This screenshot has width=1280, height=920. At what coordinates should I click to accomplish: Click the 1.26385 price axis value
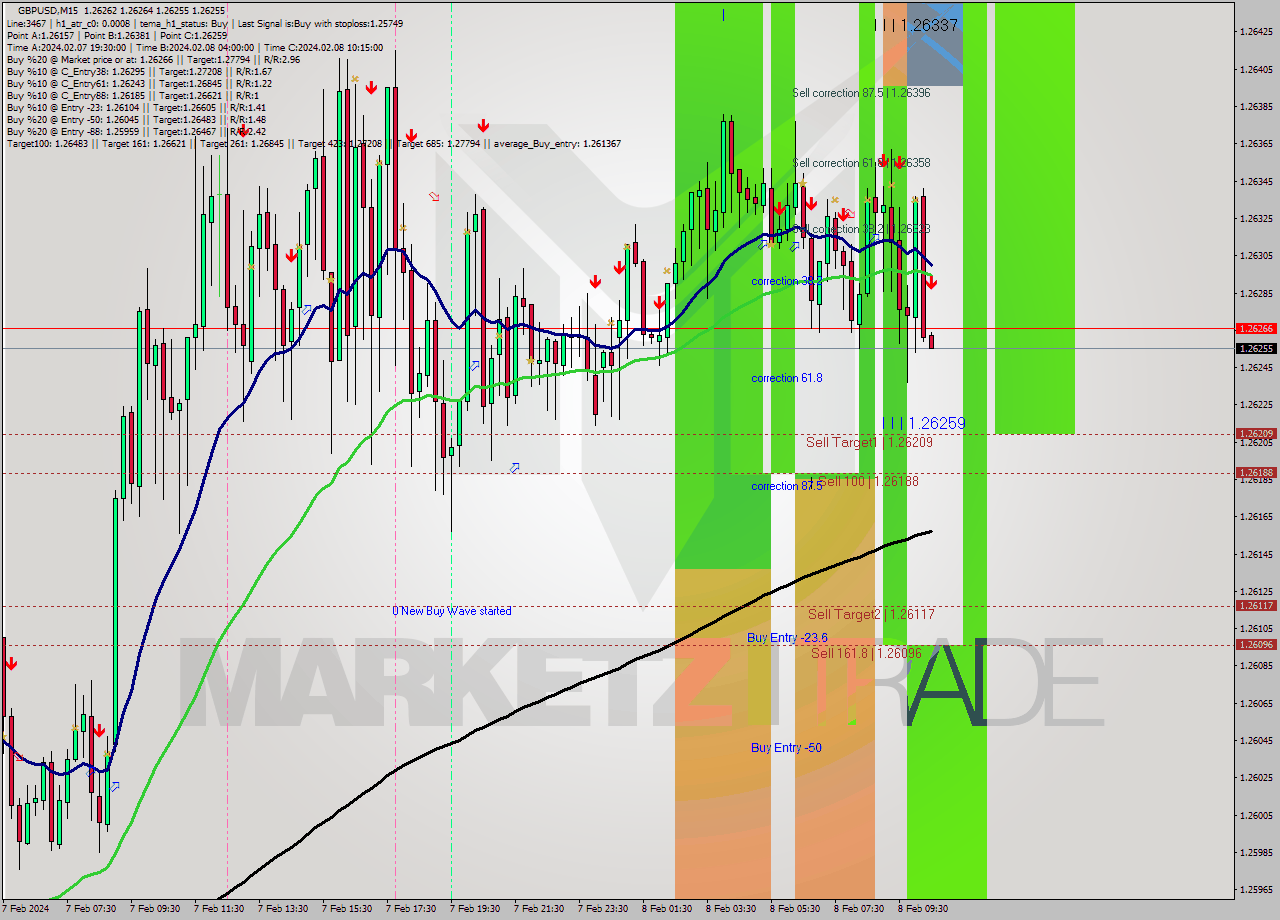[1255, 107]
